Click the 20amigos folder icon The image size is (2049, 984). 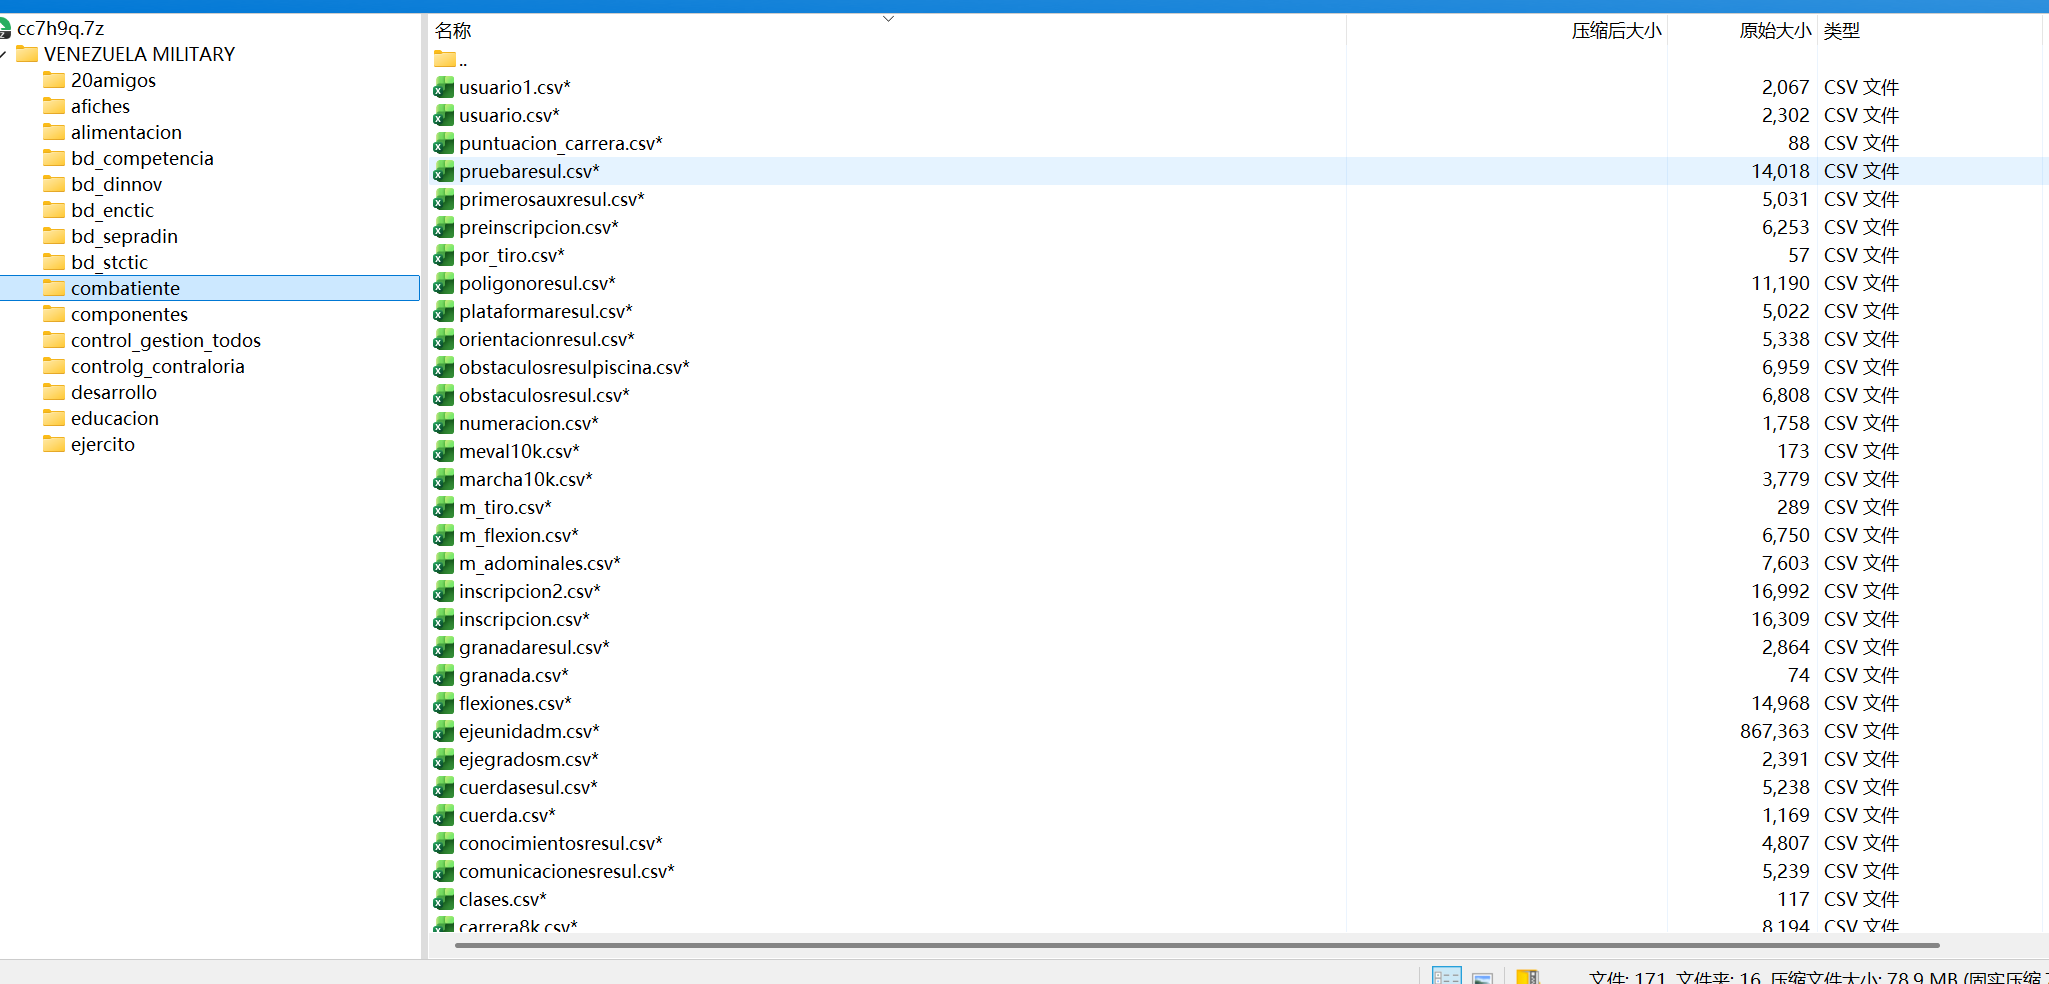(x=55, y=80)
